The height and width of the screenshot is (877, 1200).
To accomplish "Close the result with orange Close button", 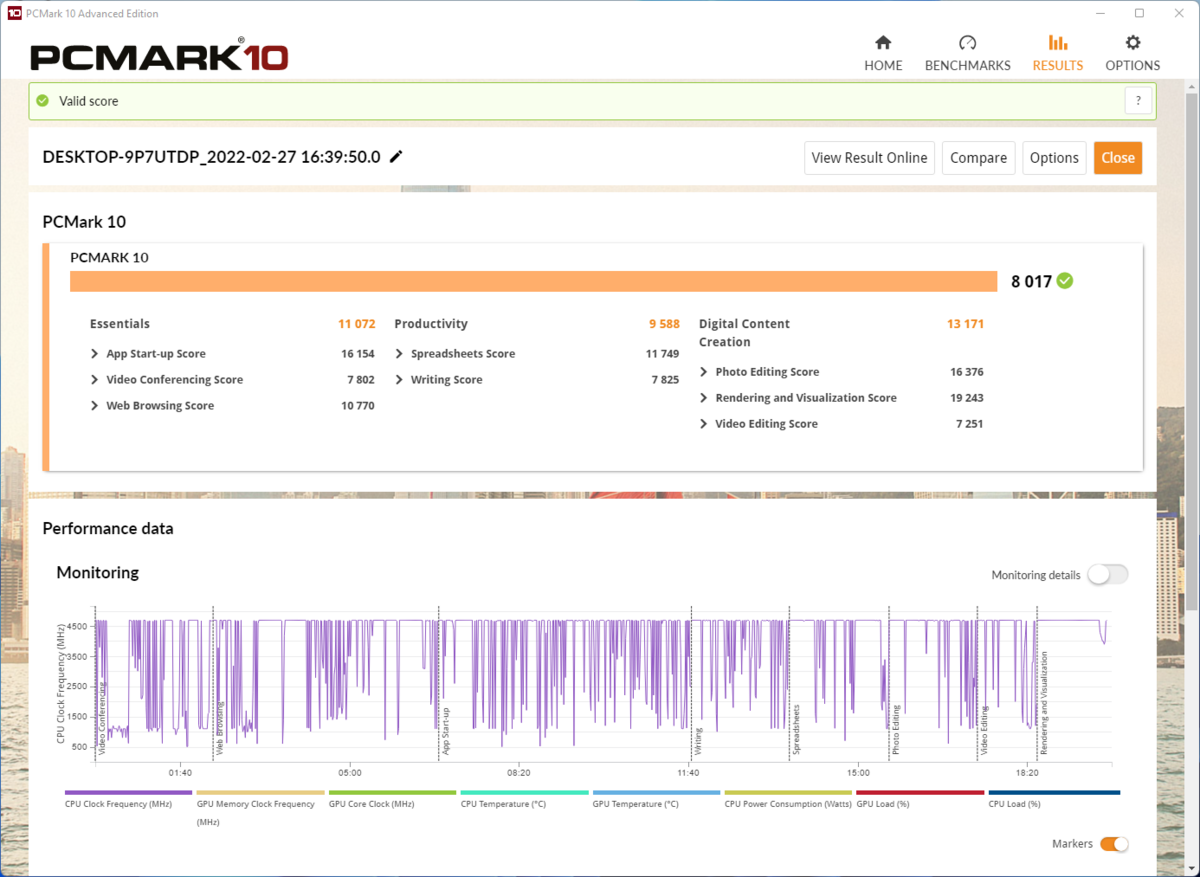I will pos(1118,158).
